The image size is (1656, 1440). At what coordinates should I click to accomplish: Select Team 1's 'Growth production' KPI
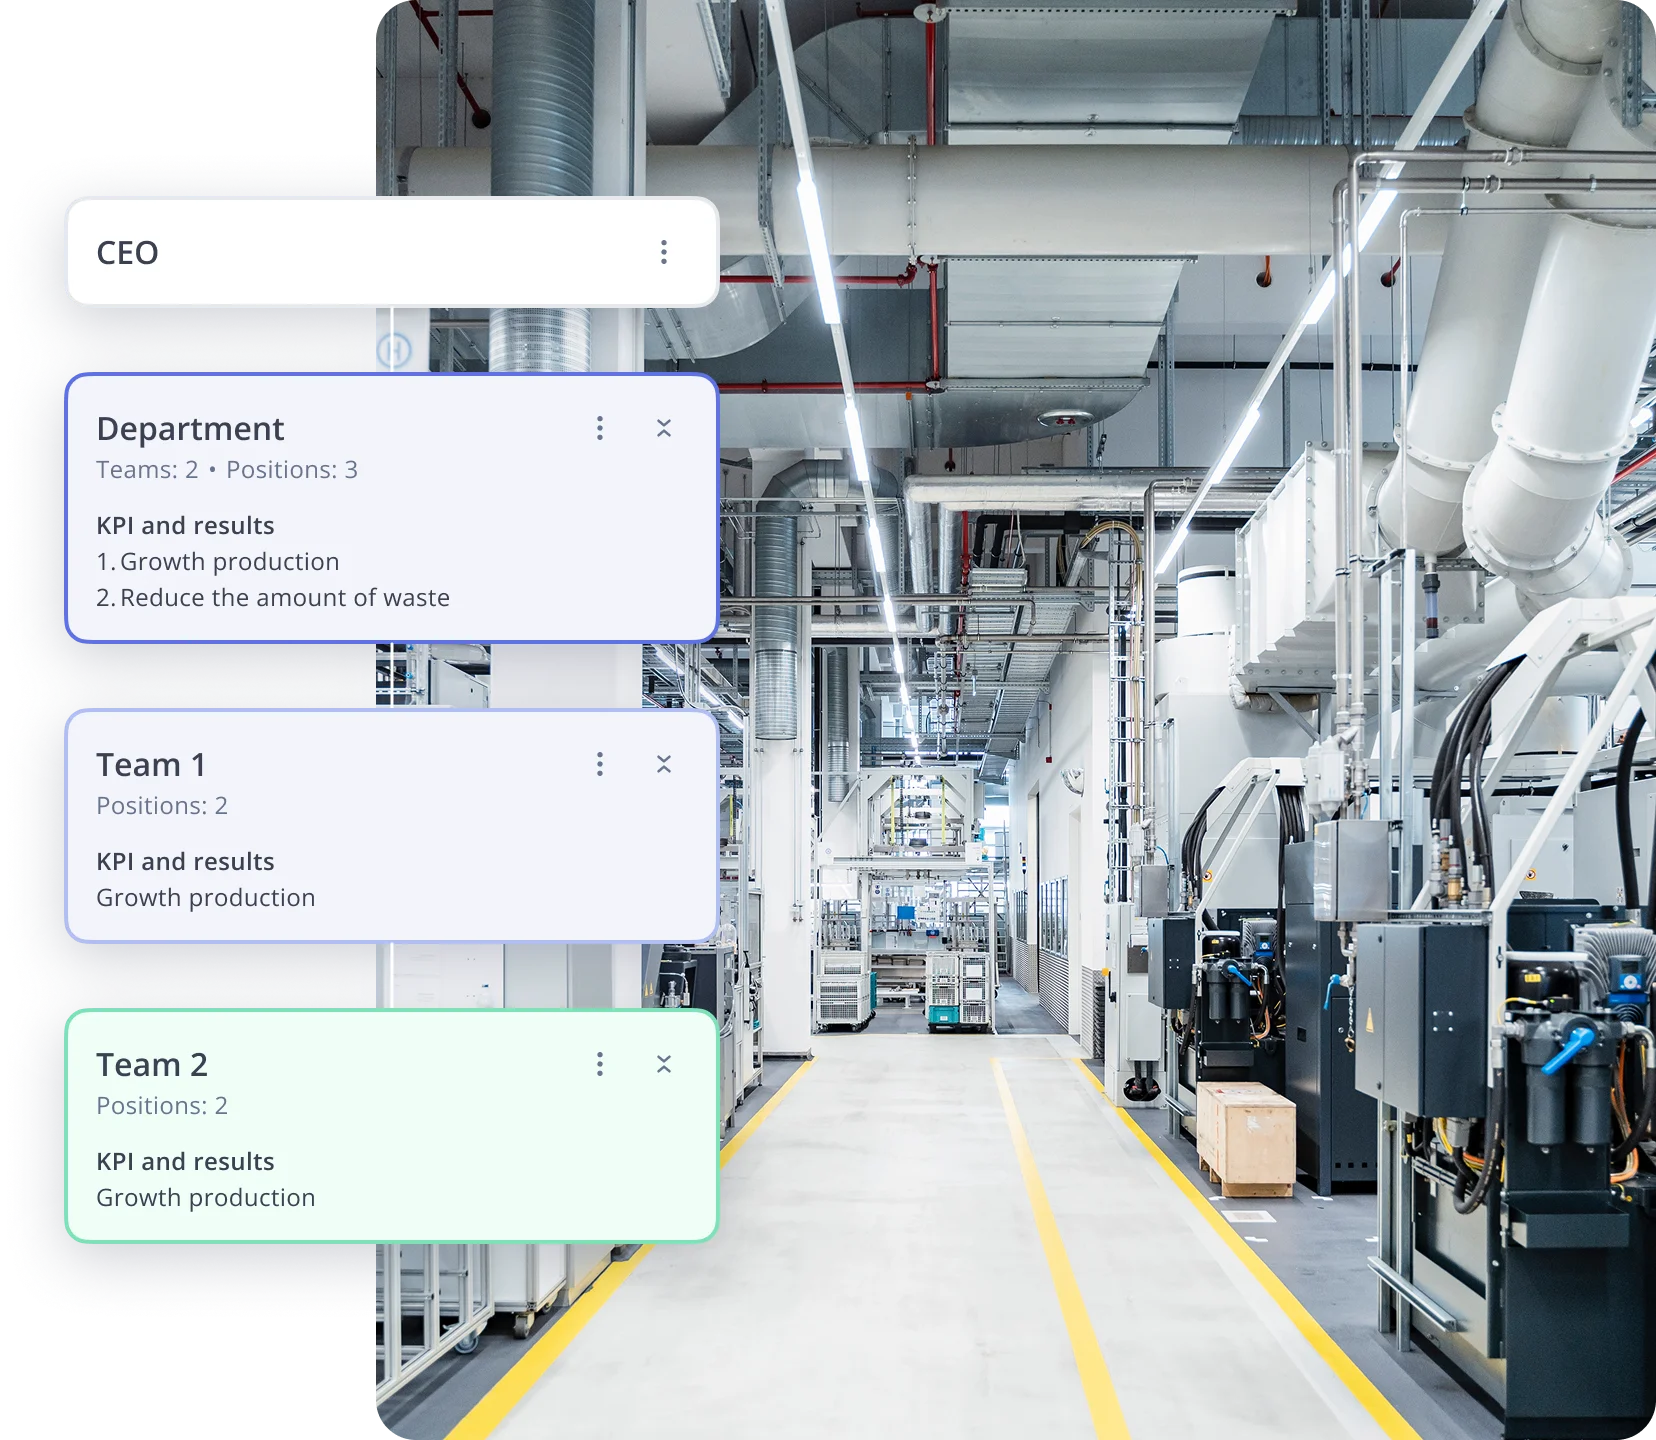[x=205, y=898]
